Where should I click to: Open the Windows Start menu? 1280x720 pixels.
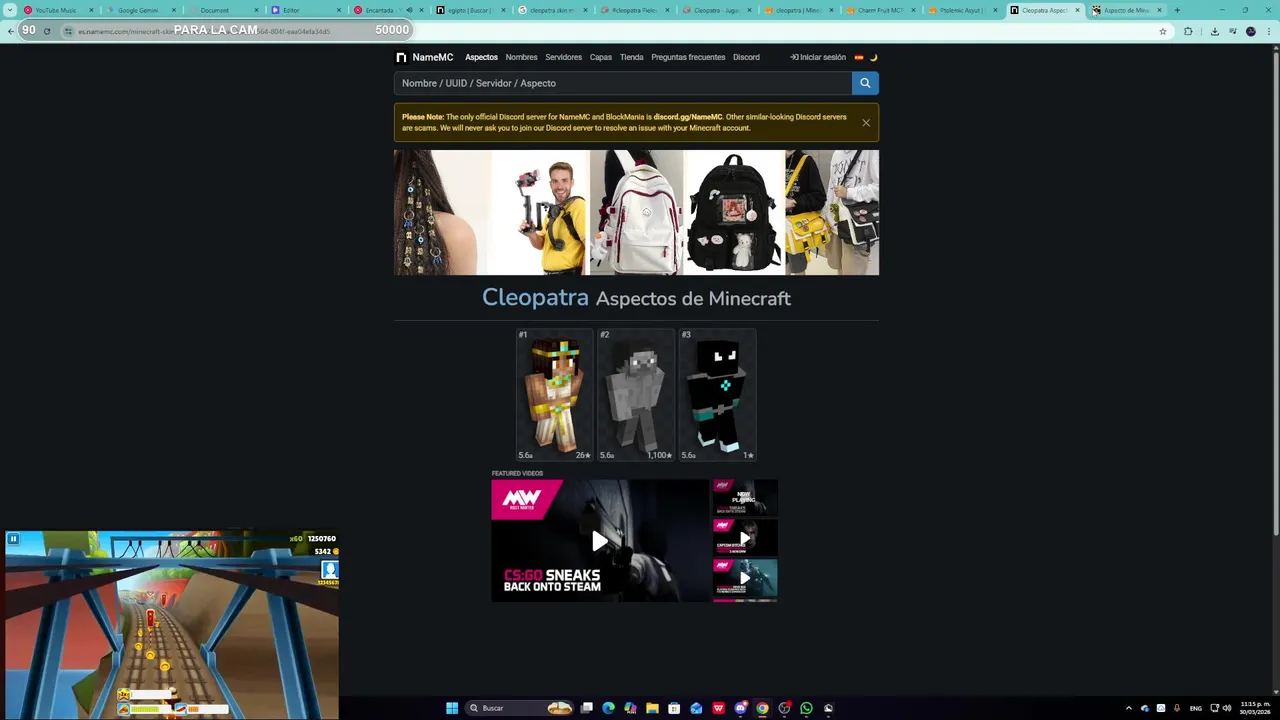coord(452,708)
